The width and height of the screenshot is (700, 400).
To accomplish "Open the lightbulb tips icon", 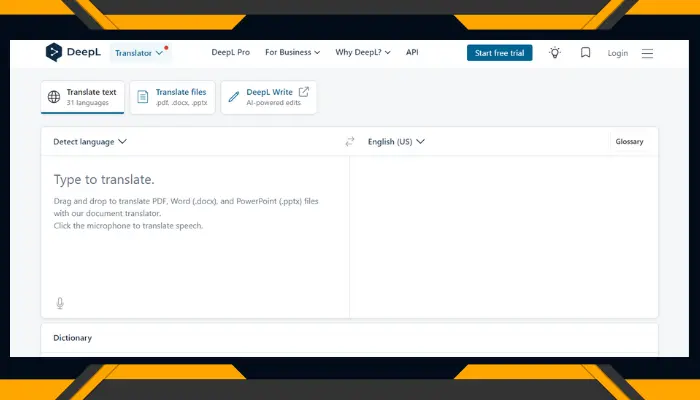I will (x=554, y=53).
